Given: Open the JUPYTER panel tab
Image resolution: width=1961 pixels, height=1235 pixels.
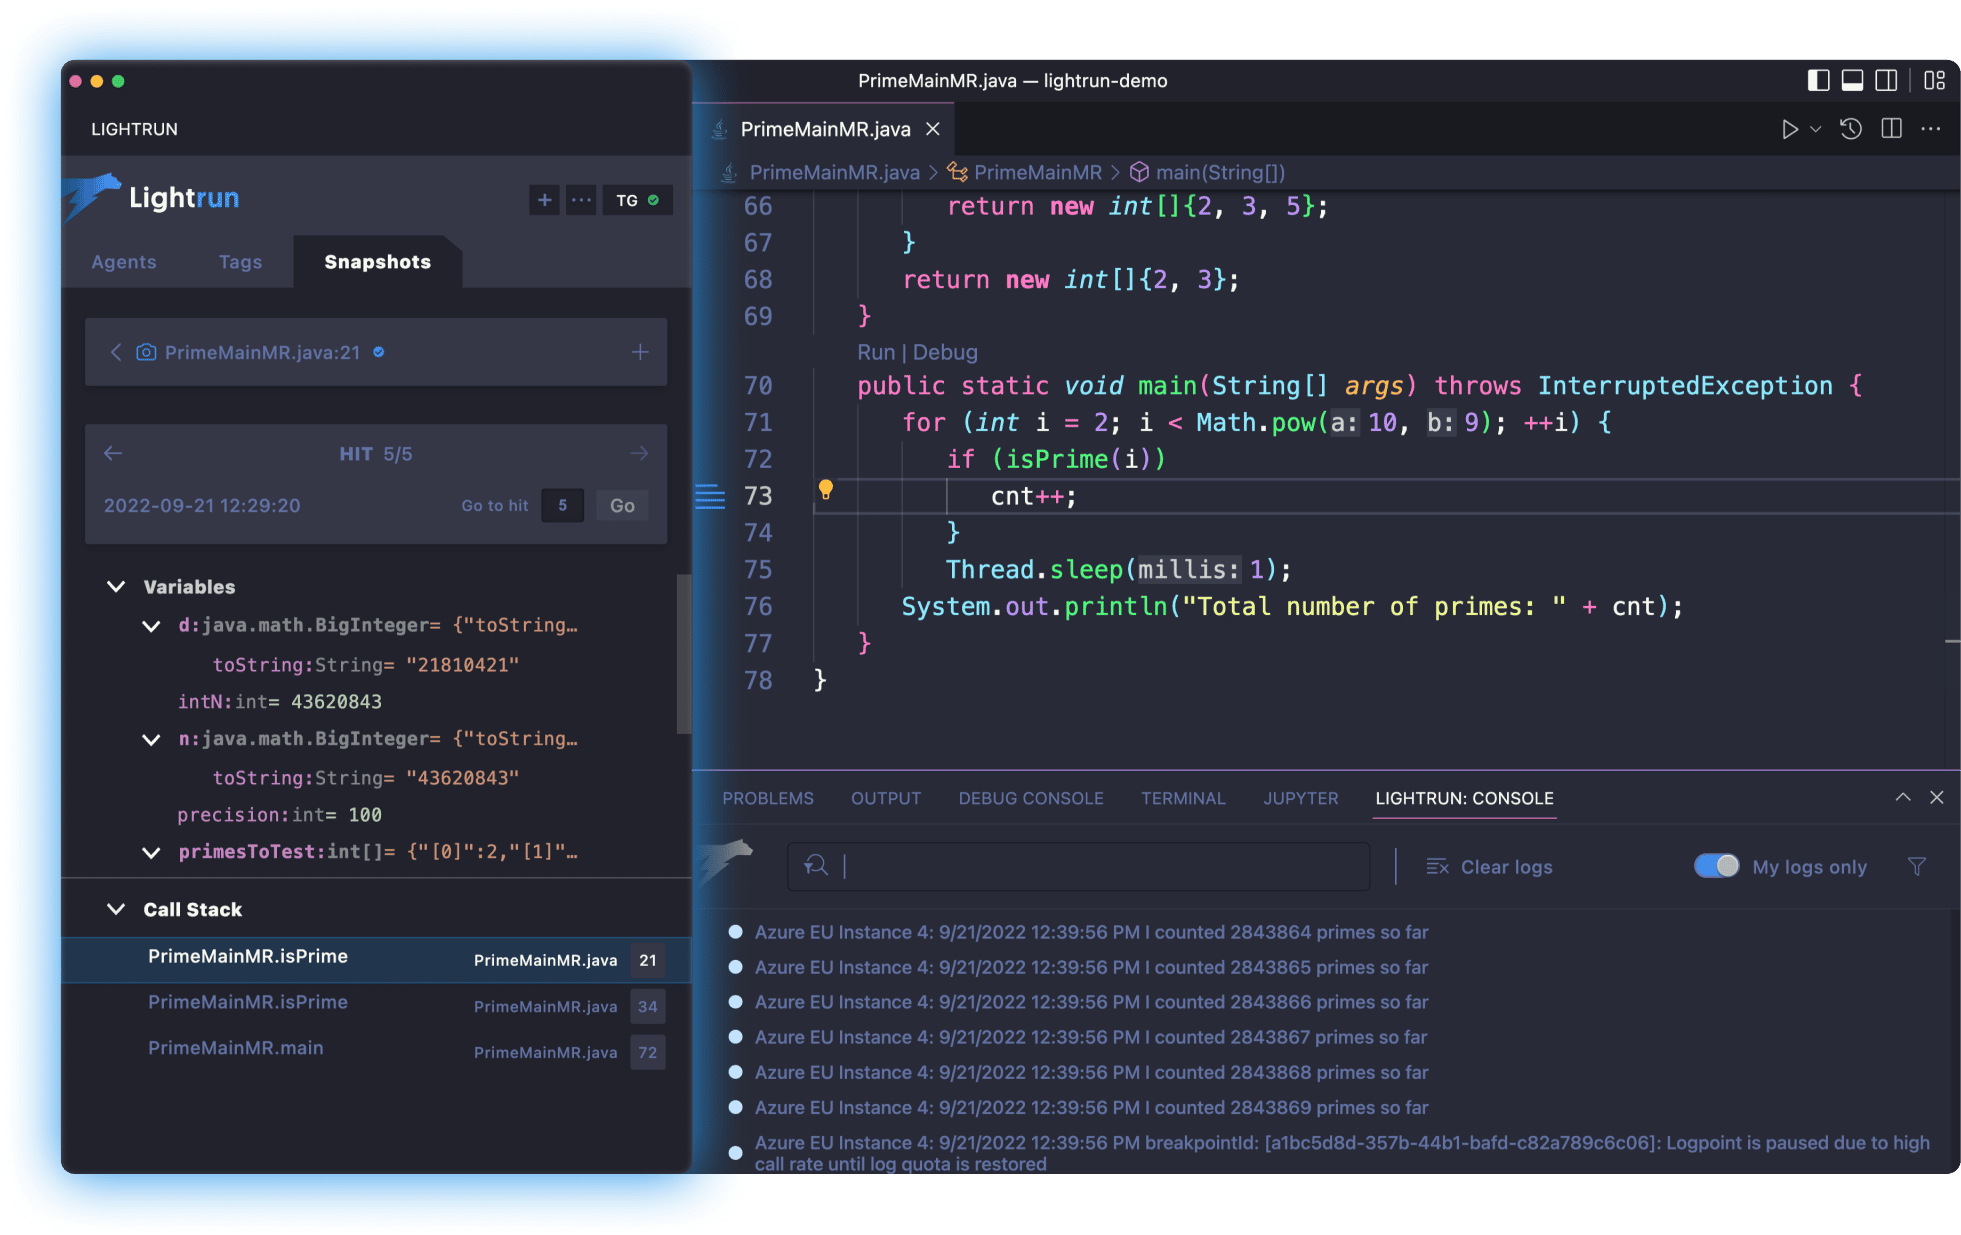Looking at the screenshot, I should (x=1300, y=799).
